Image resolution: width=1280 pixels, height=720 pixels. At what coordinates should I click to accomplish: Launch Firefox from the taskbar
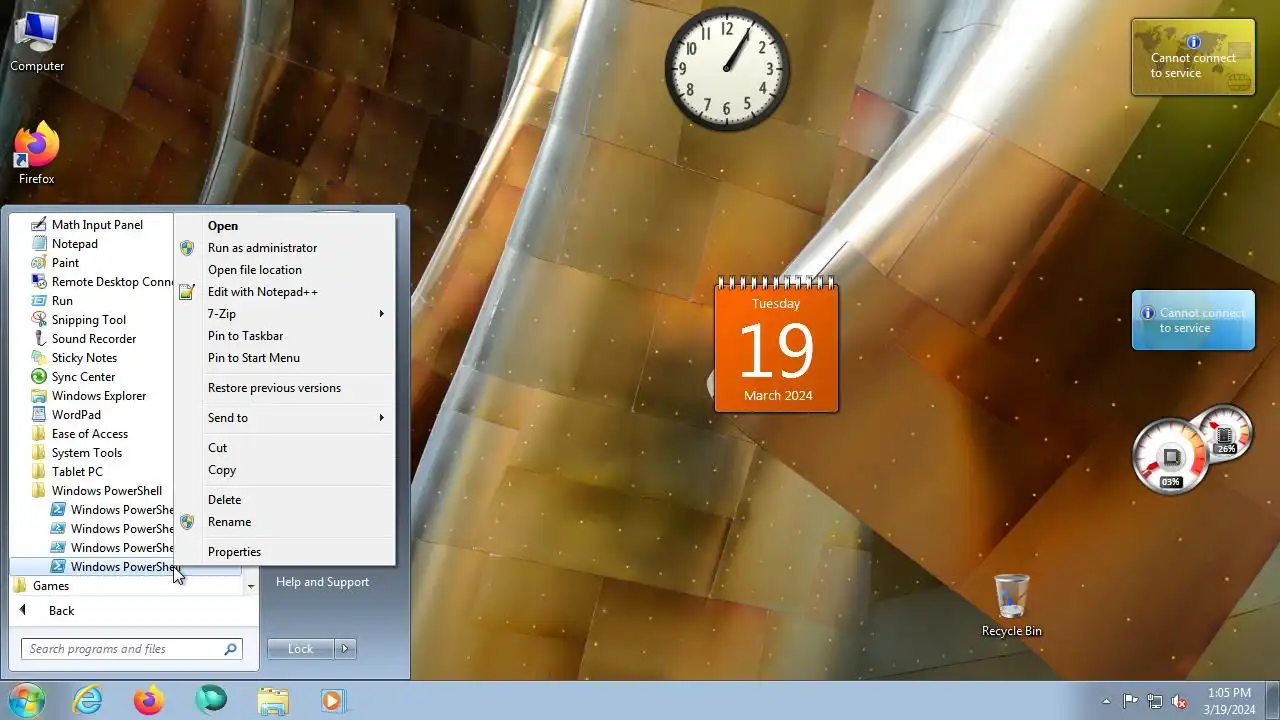[149, 701]
